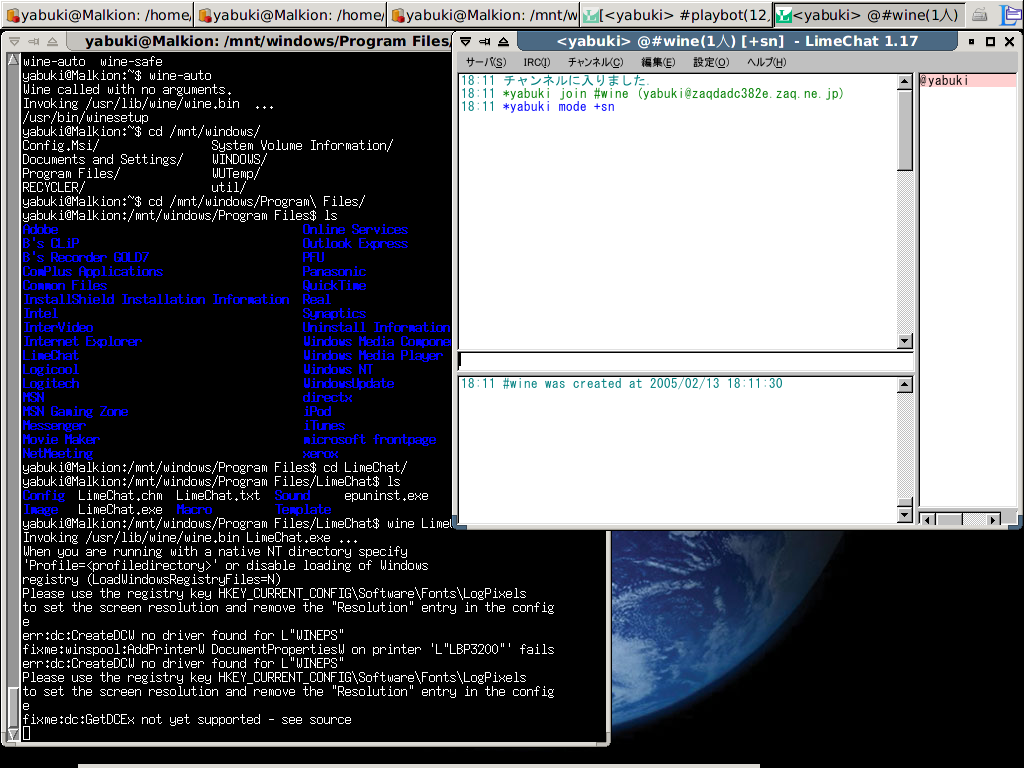Open the IRC(I) menu

pos(536,62)
